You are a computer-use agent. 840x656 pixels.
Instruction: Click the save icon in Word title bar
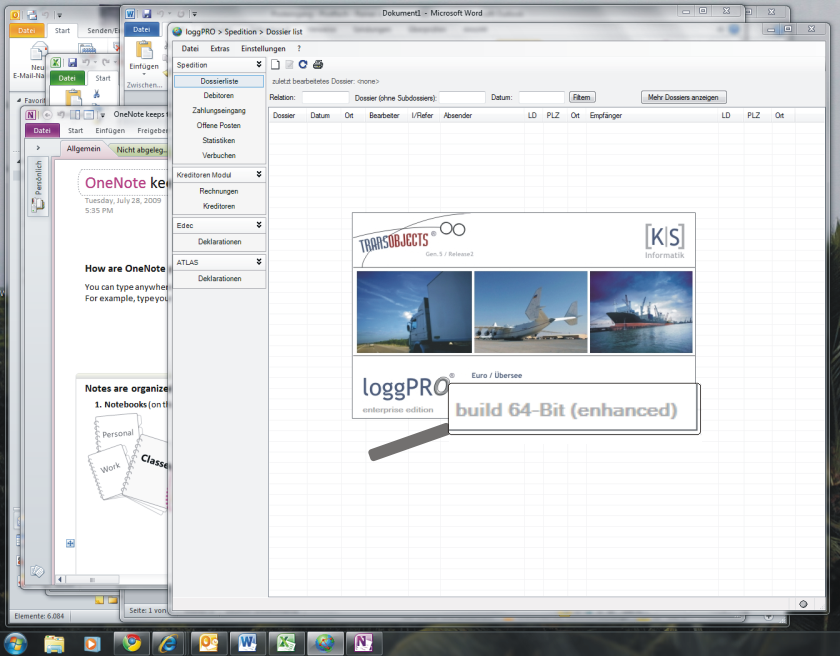click(147, 14)
